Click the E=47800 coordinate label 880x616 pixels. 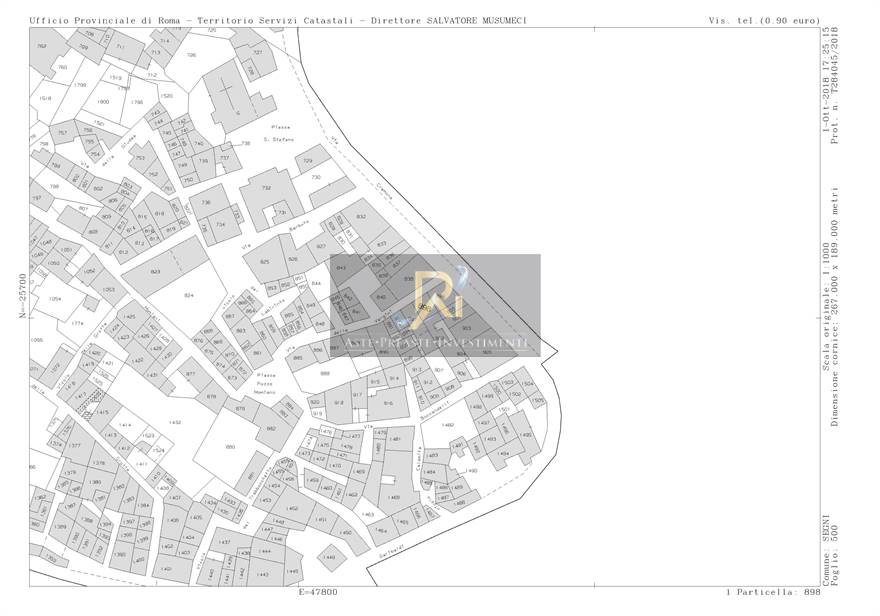pos(318,591)
